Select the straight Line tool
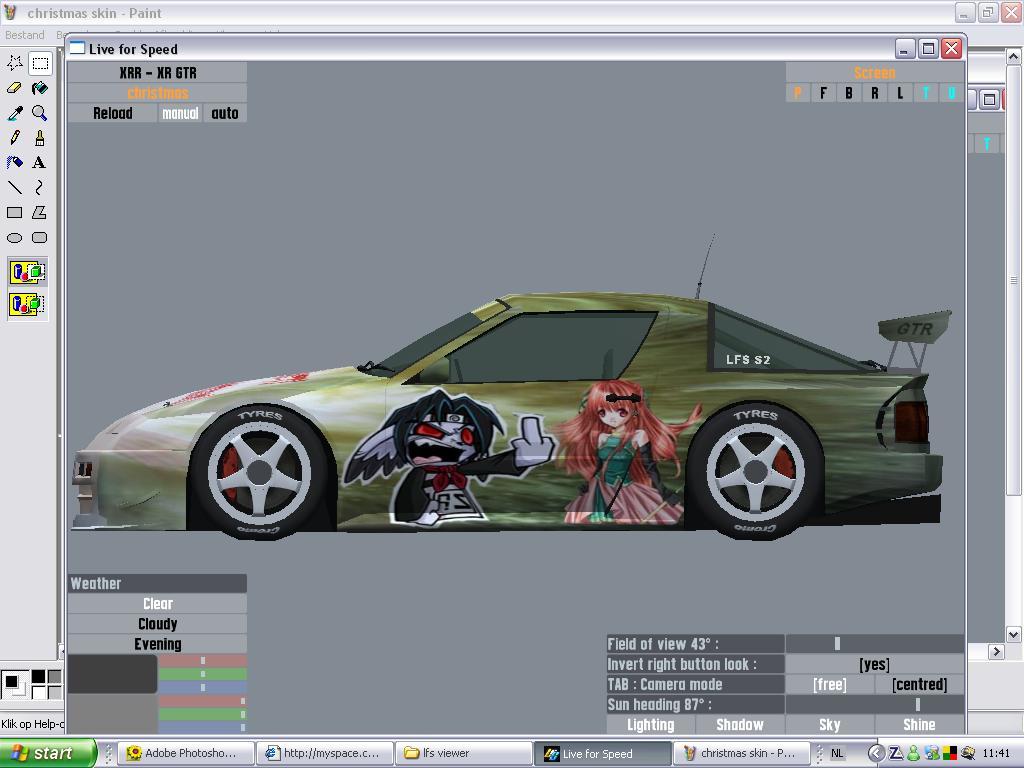Screen dimensions: 1024x768 point(14,187)
